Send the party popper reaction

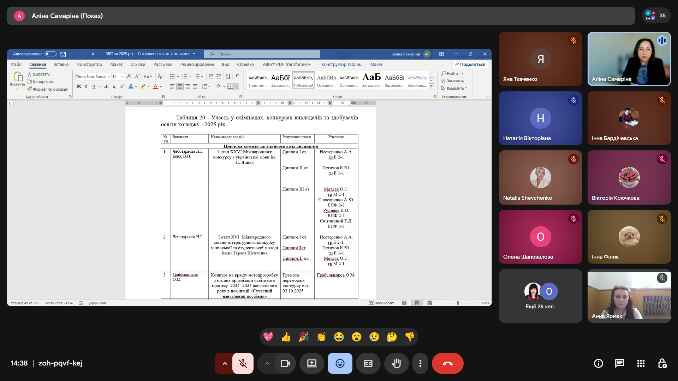pos(304,337)
